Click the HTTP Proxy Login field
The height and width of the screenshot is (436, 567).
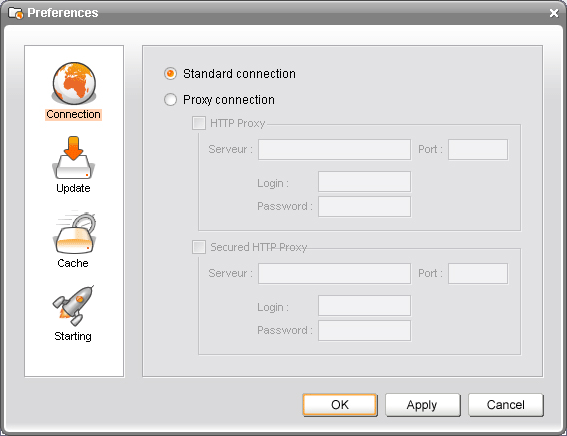click(x=364, y=181)
